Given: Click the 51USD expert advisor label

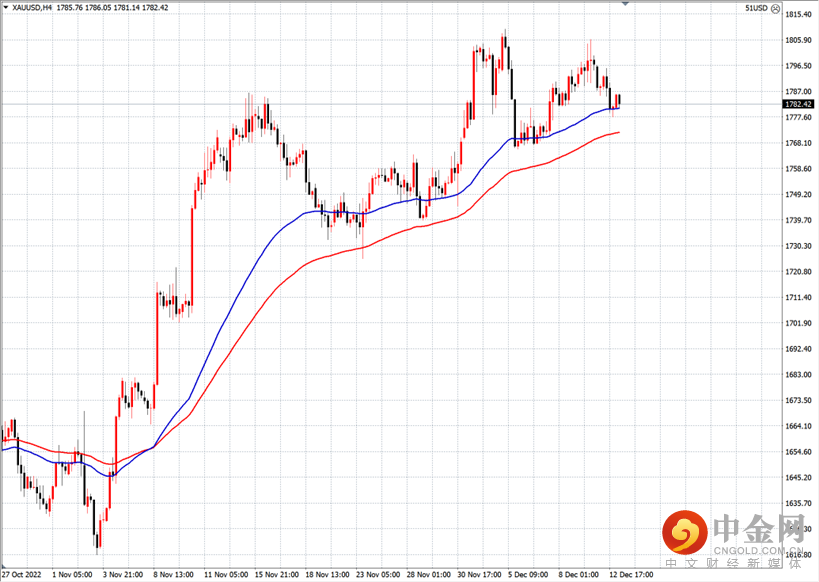Looking at the screenshot, I should 755,8.
